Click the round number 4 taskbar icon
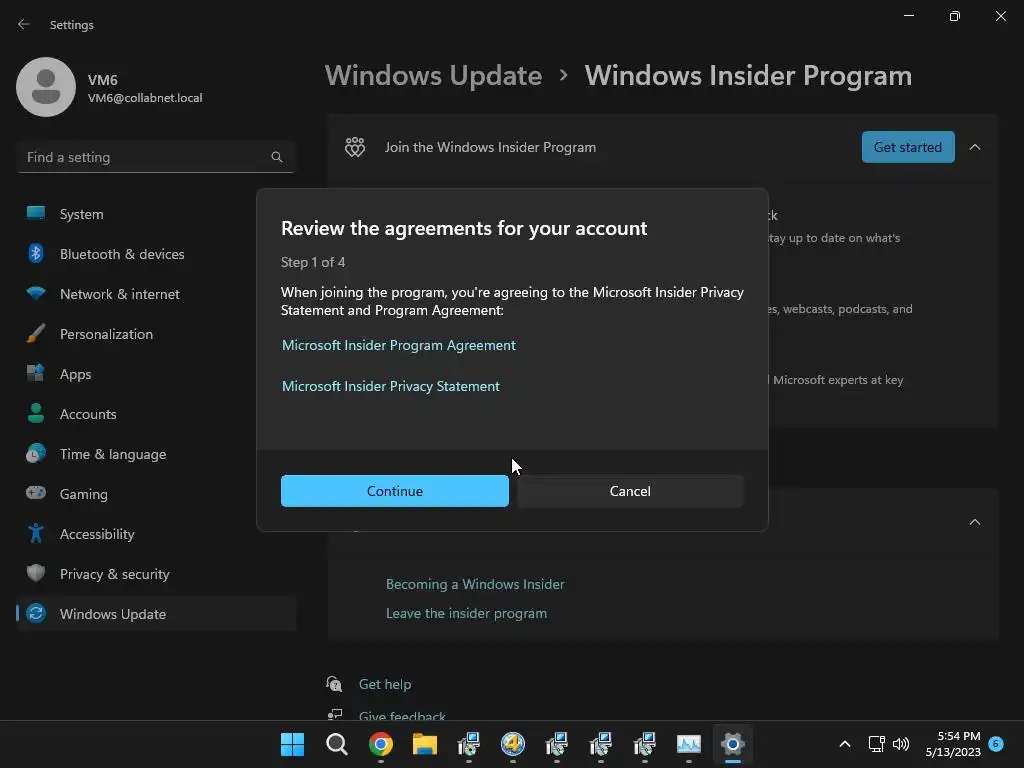The width and height of the screenshot is (1024, 768). click(x=513, y=744)
